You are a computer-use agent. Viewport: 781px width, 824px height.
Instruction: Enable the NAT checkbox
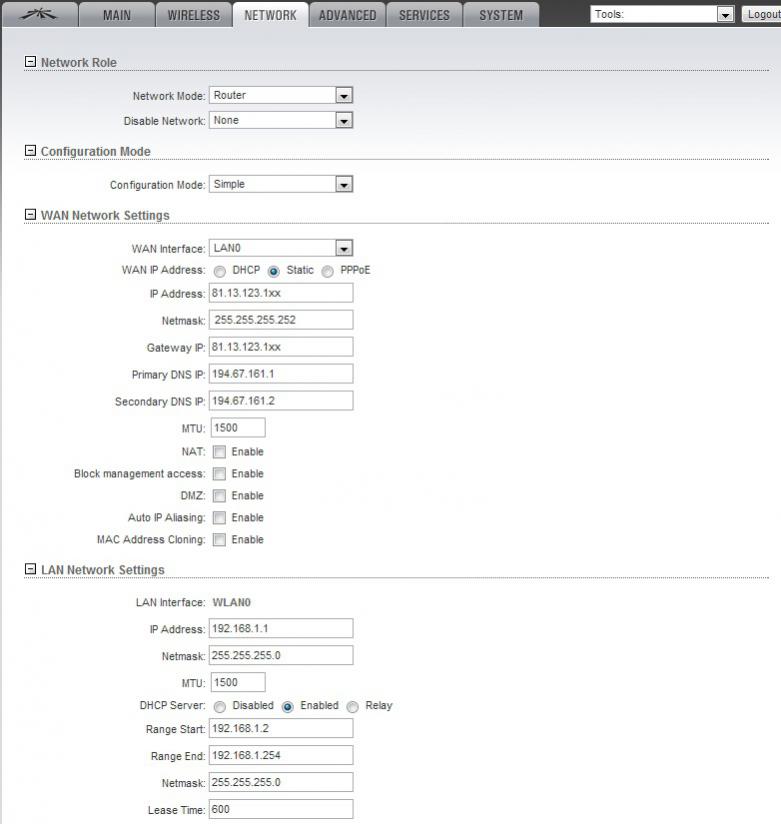pos(219,452)
